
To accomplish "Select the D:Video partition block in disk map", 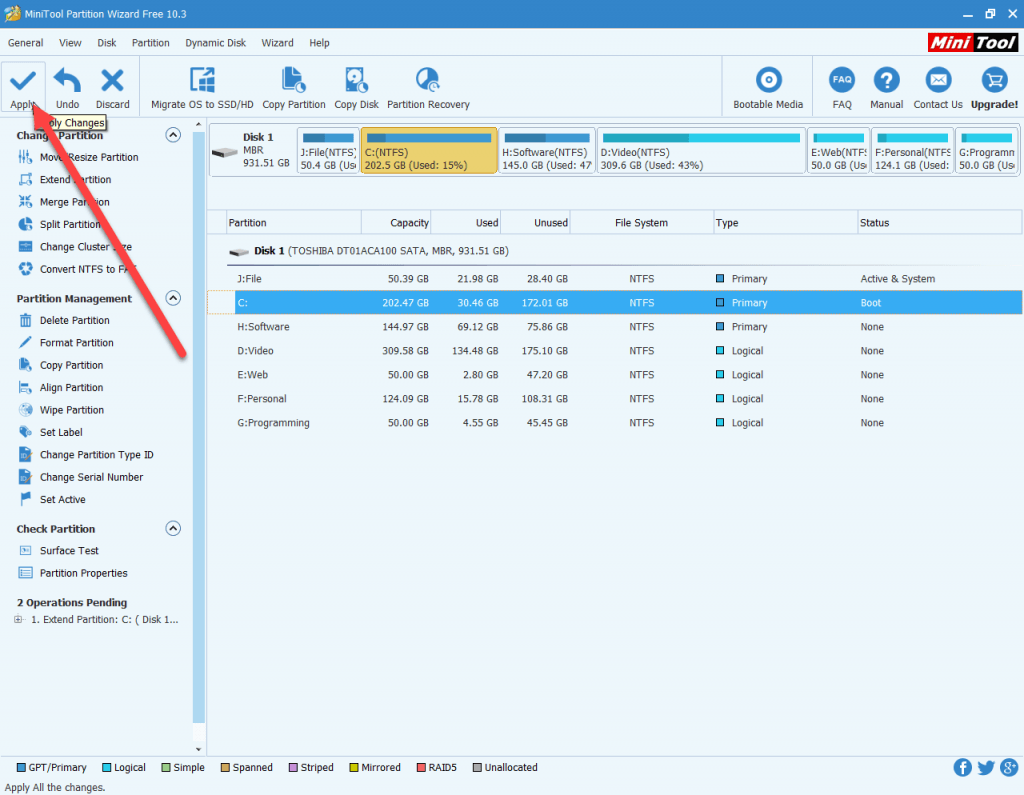I will (700, 151).
